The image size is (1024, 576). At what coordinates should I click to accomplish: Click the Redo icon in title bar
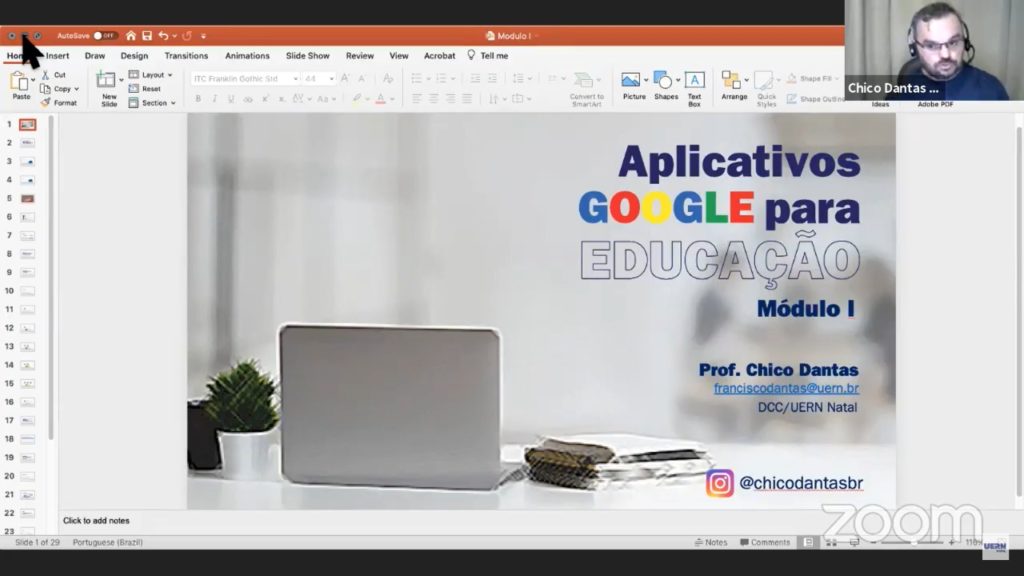[187, 36]
